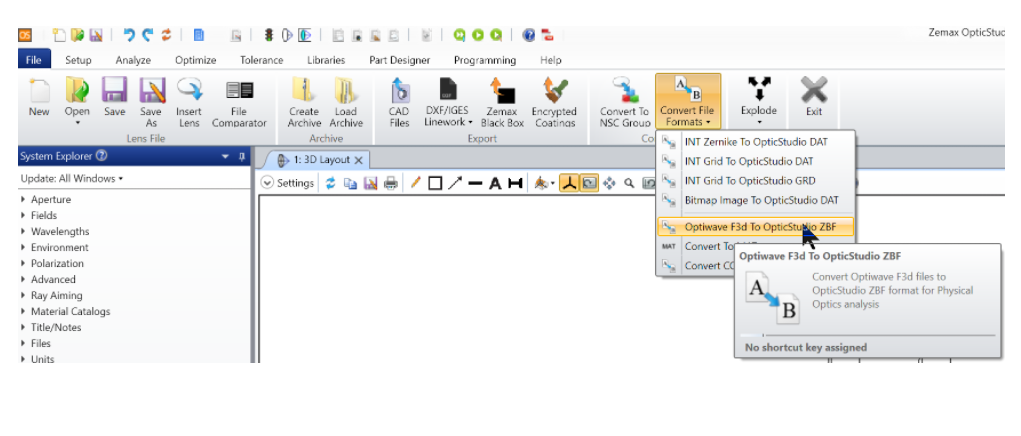Expand the Aperture section
This screenshot has height=436, width=1021.
23,200
